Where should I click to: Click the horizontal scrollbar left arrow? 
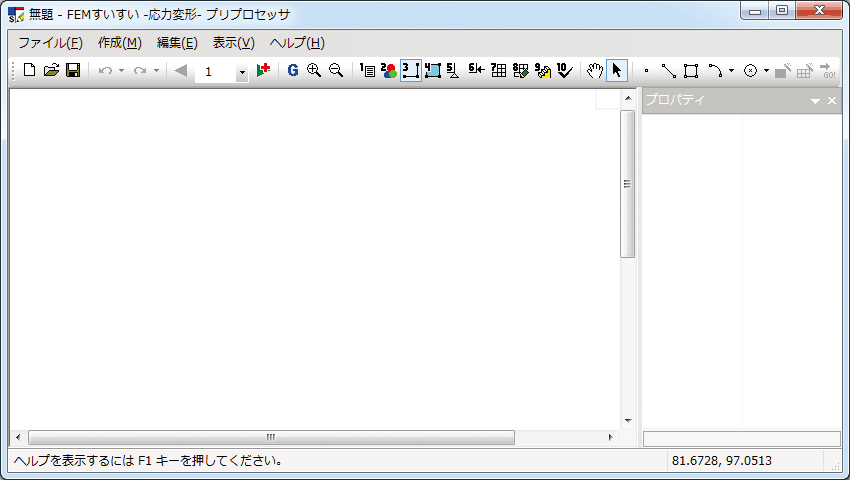pos(18,437)
